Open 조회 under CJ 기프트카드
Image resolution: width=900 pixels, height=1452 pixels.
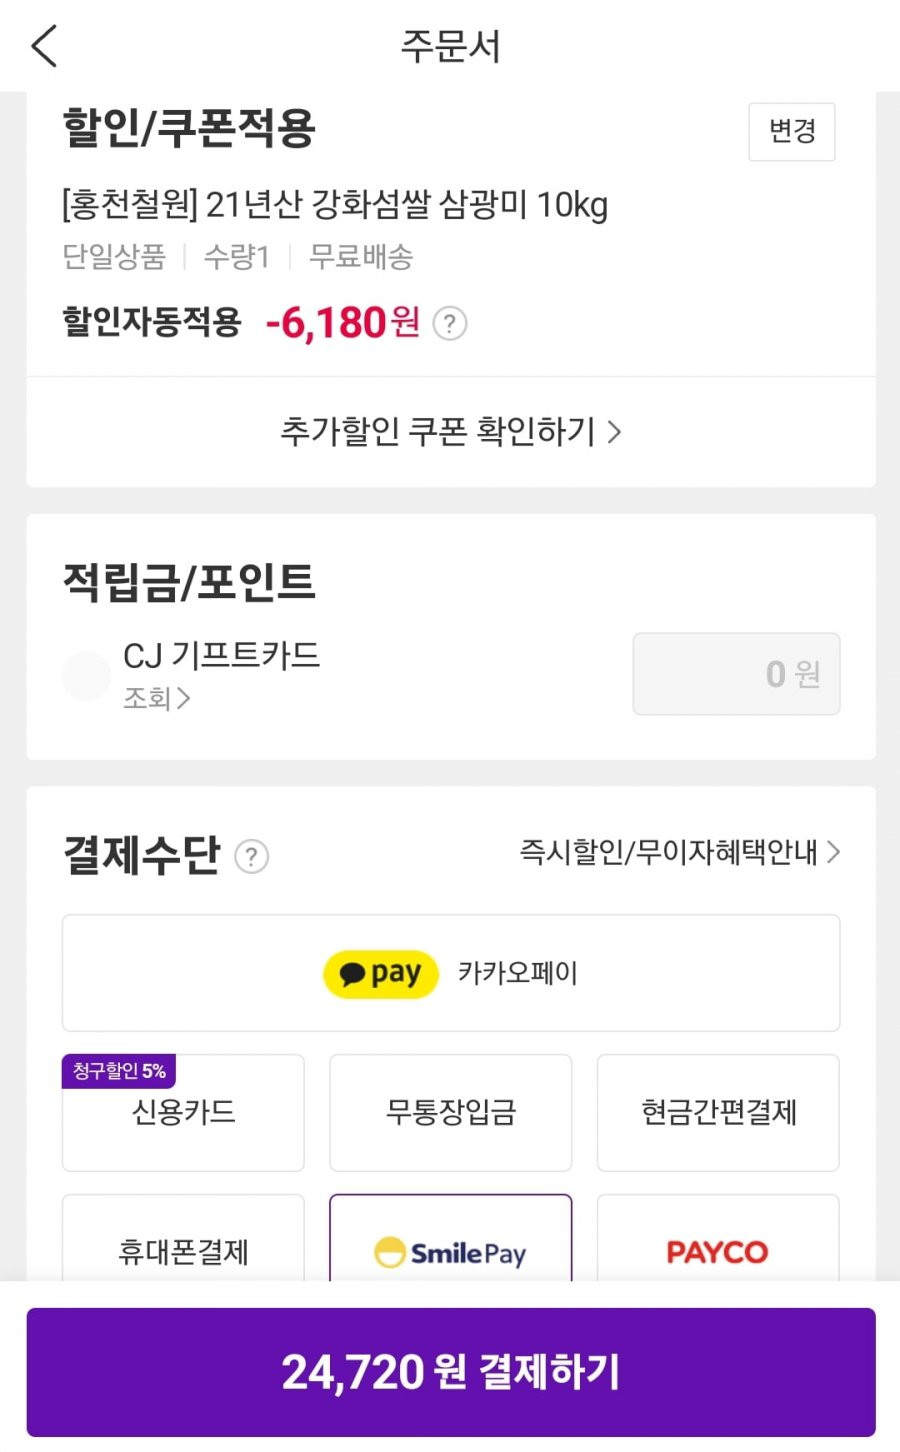click(157, 698)
